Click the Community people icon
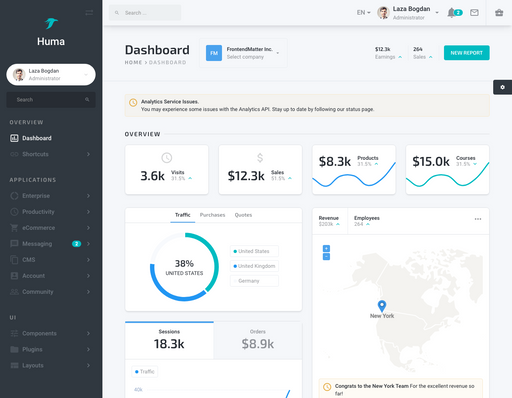The image size is (512, 398). (x=14, y=292)
